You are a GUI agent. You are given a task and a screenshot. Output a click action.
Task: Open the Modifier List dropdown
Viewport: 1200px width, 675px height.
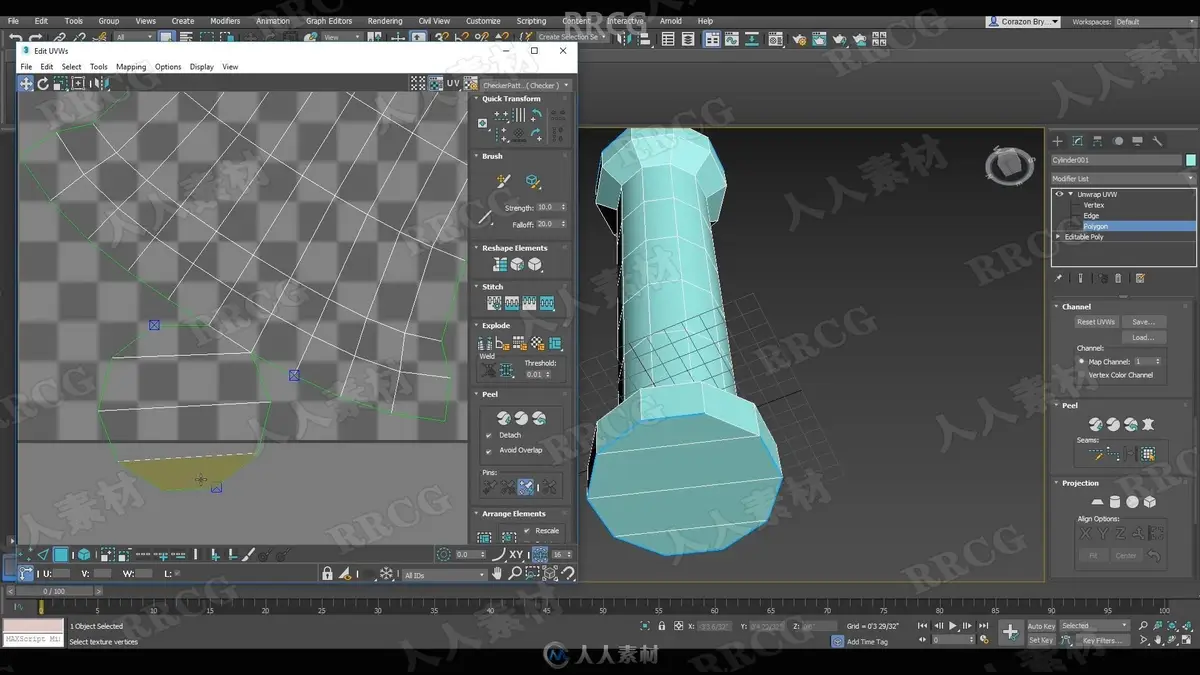pyautogui.click(x=1122, y=178)
